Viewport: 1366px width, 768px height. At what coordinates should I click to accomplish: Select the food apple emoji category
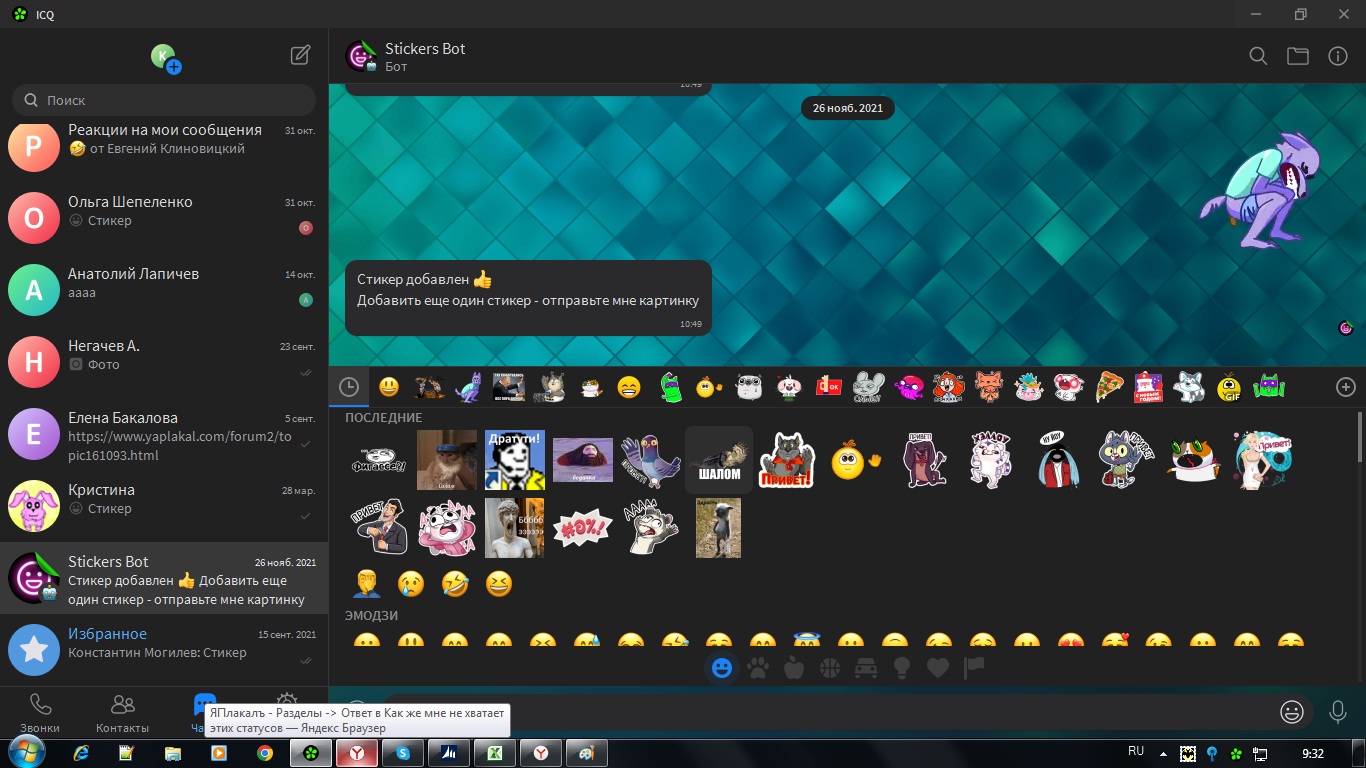pyautogui.click(x=794, y=667)
